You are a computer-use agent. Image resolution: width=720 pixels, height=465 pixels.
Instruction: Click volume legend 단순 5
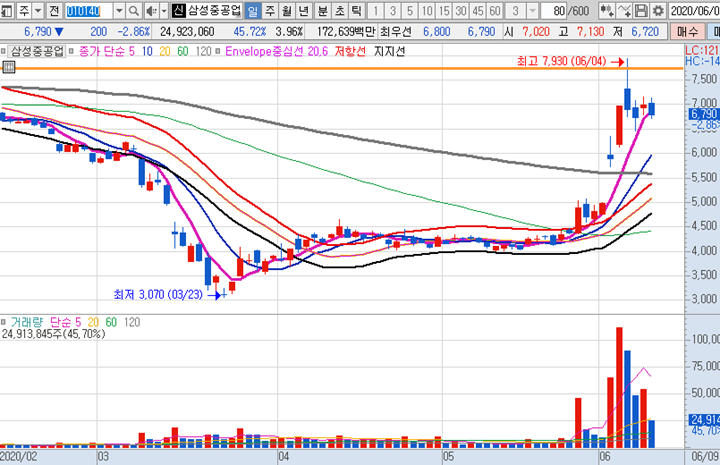click(x=65, y=322)
